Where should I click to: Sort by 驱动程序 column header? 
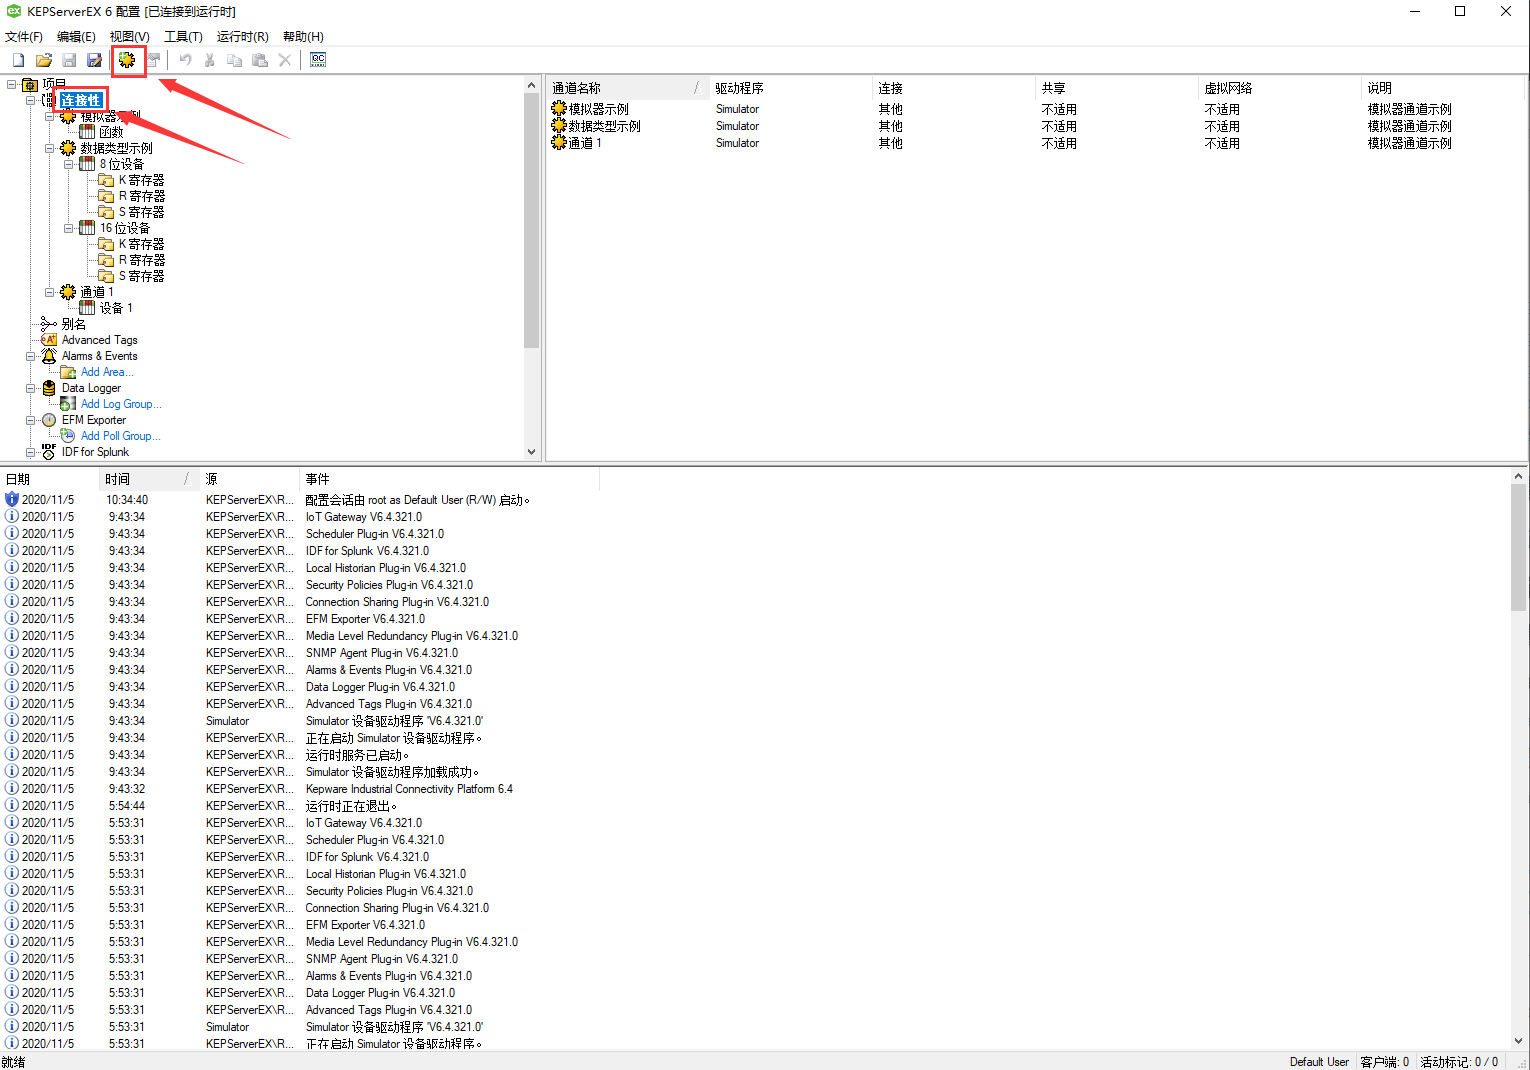pos(790,88)
